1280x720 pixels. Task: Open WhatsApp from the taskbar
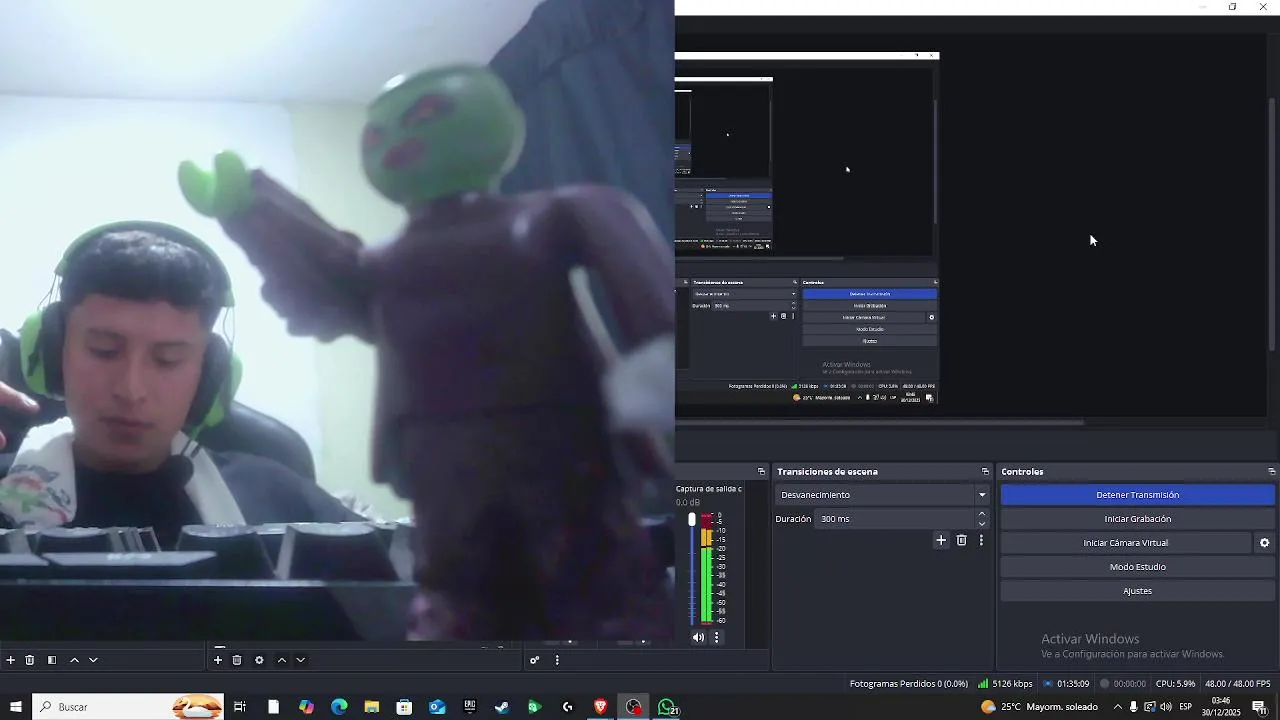[x=667, y=707]
